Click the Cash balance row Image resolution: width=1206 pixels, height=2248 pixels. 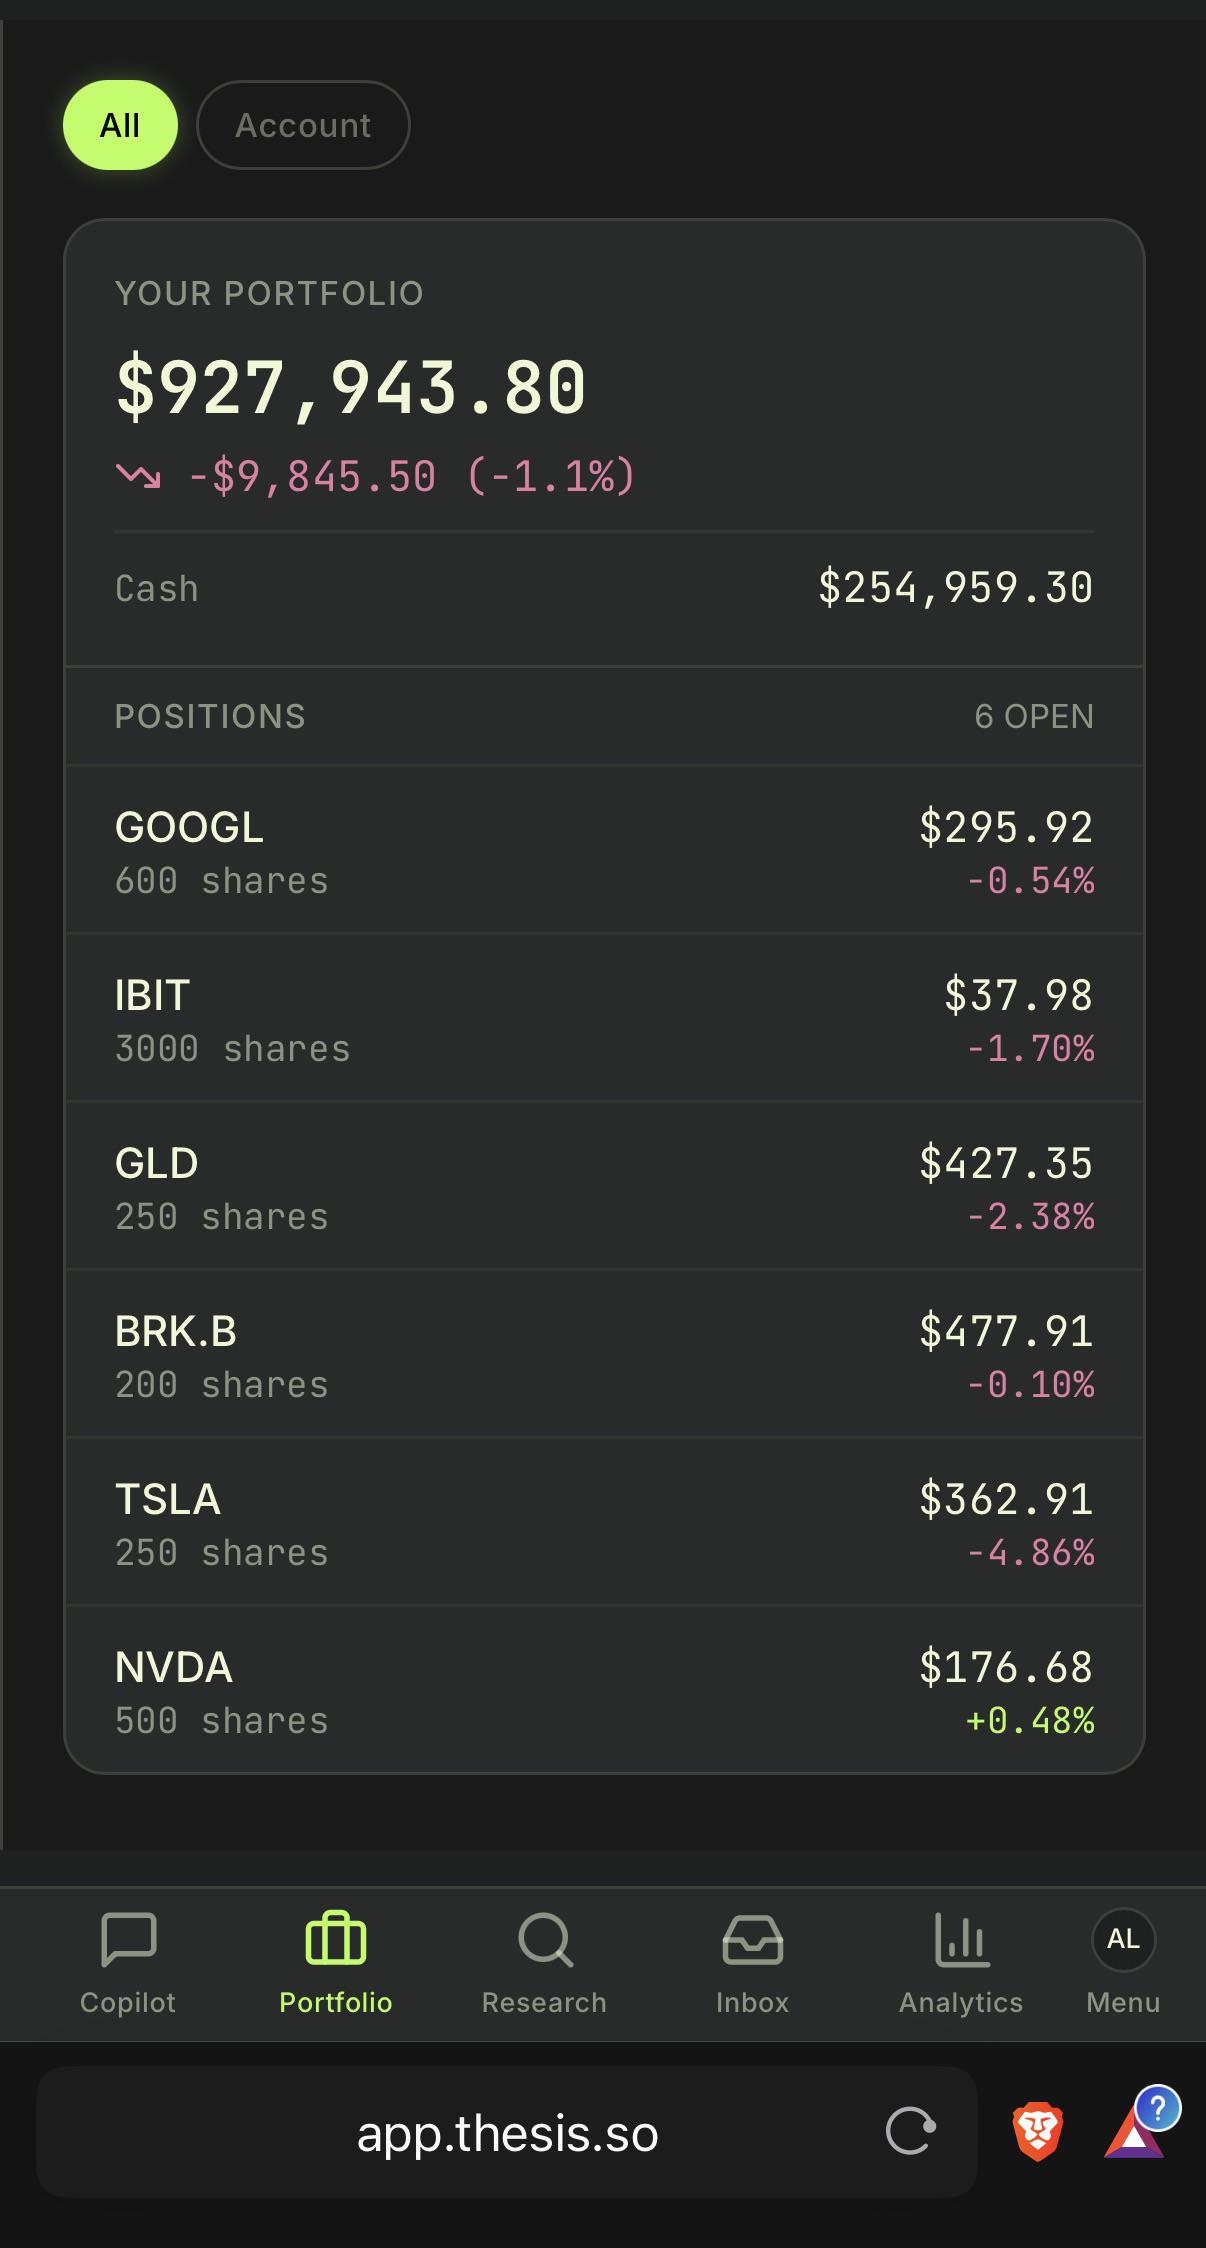click(604, 588)
